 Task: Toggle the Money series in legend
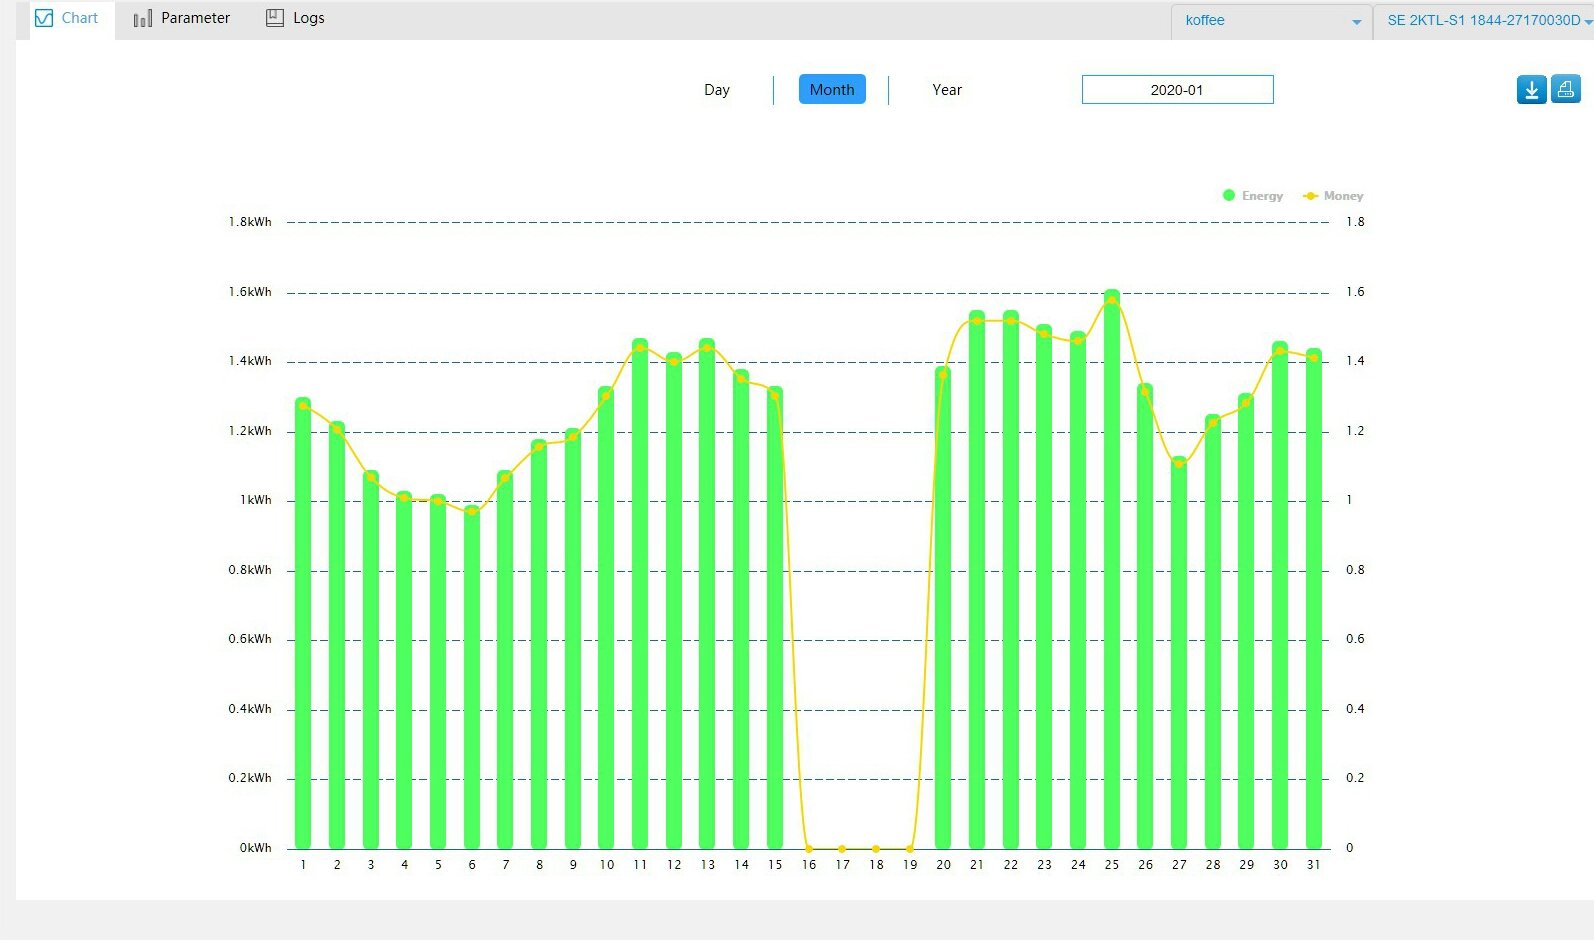tap(1332, 196)
